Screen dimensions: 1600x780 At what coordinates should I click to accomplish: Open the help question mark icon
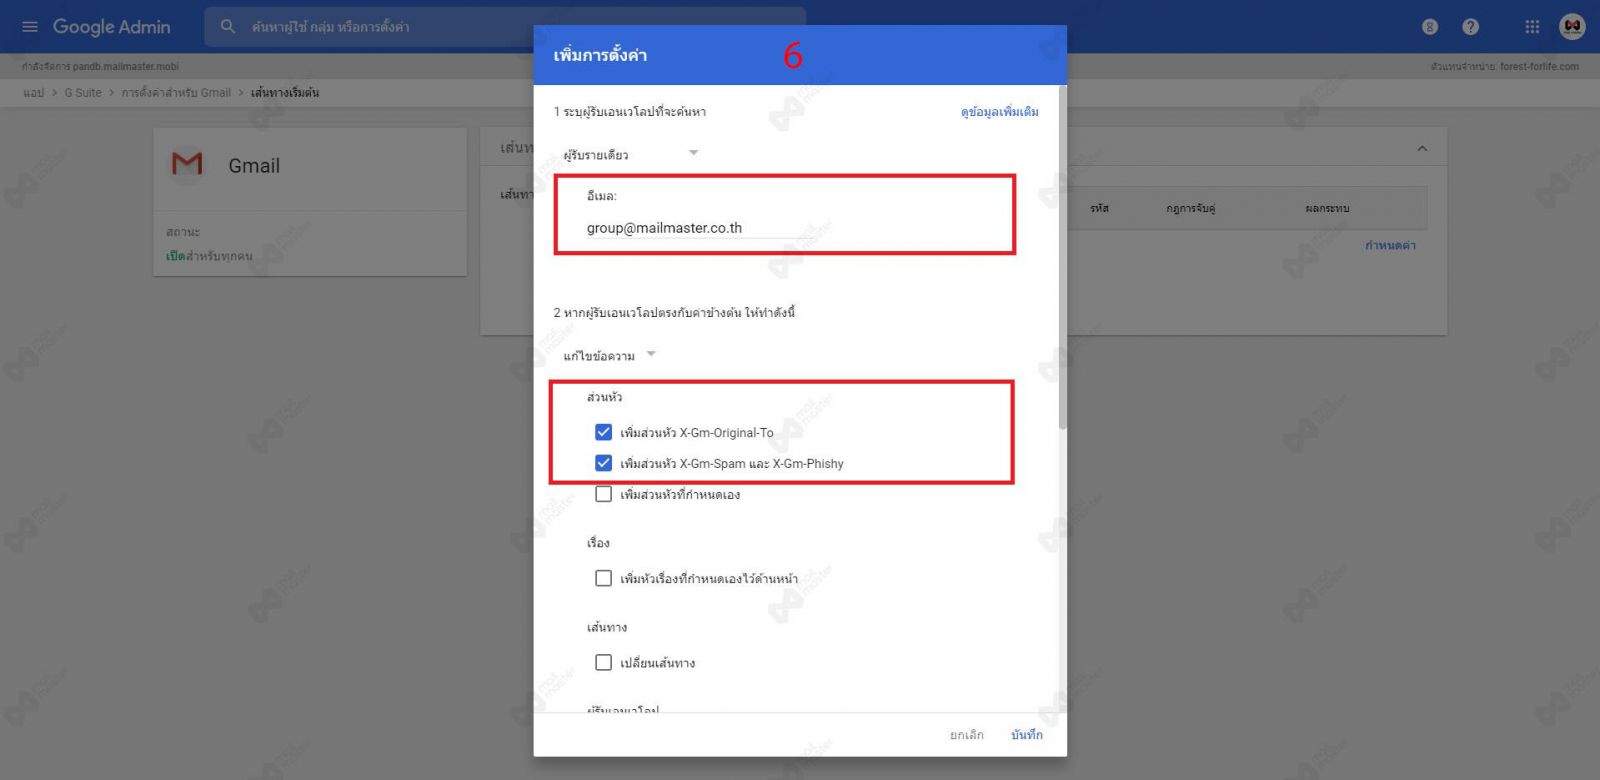[1470, 27]
